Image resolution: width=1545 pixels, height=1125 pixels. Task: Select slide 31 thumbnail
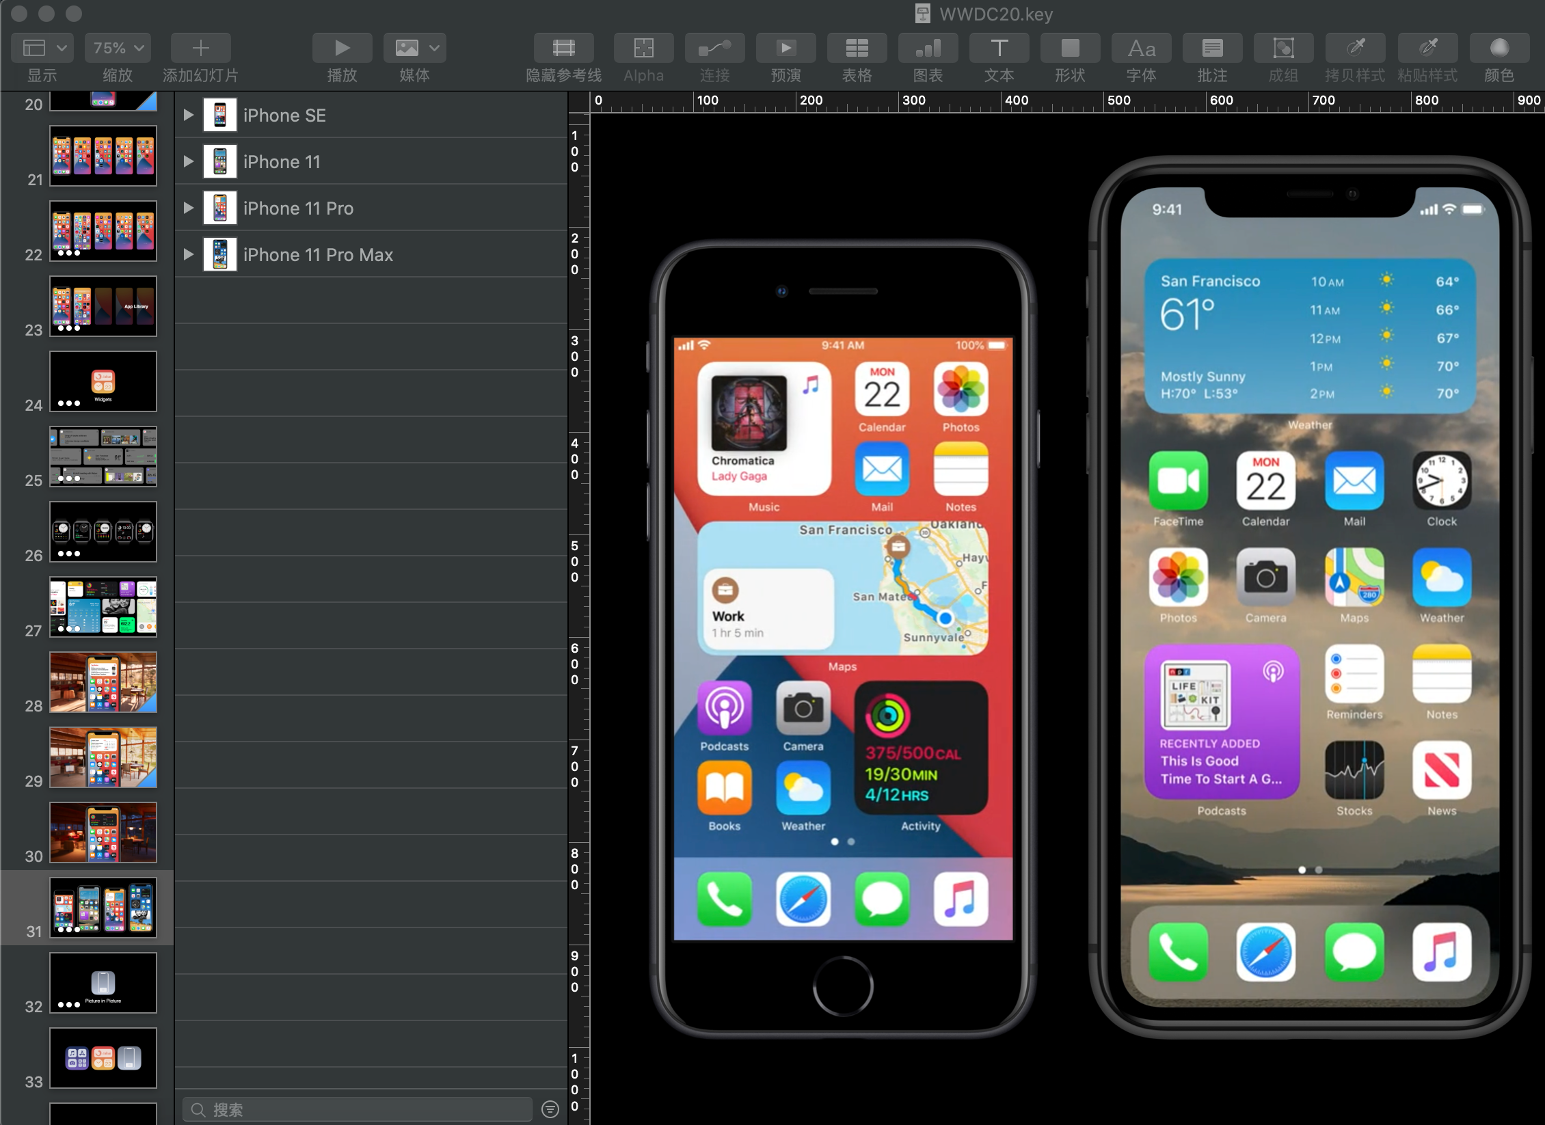[x=103, y=908]
